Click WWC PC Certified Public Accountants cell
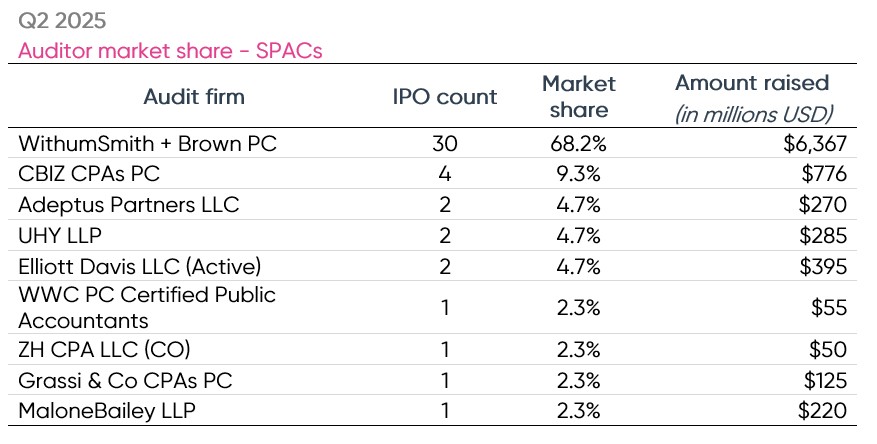877x444 pixels. pos(147,307)
